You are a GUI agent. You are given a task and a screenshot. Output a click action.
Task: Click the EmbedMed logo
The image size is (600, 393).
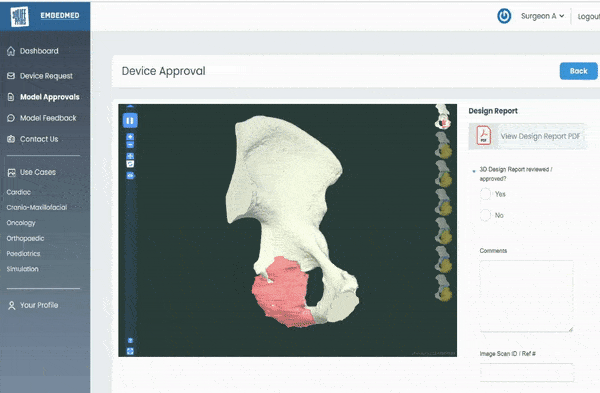(x=20, y=16)
